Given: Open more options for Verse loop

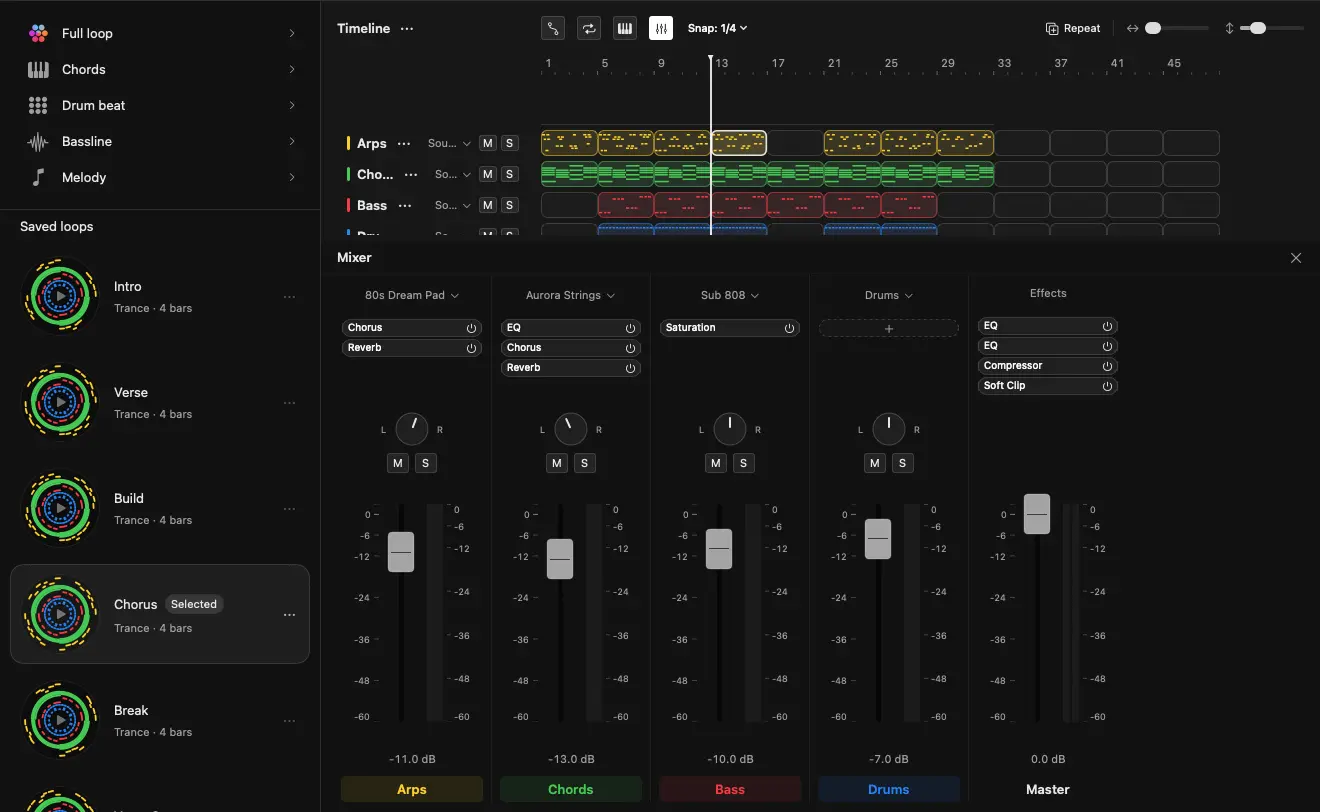Looking at the screenshot, I should pos(289,403).
